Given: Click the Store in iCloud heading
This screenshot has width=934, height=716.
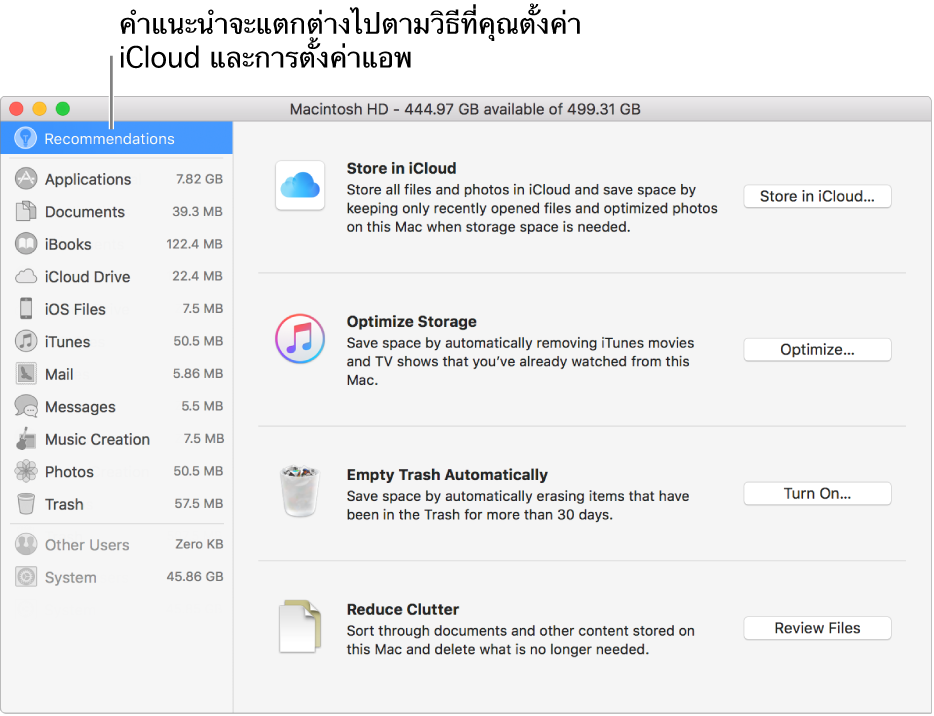Looking at the screenshot, I should (401, 169).
